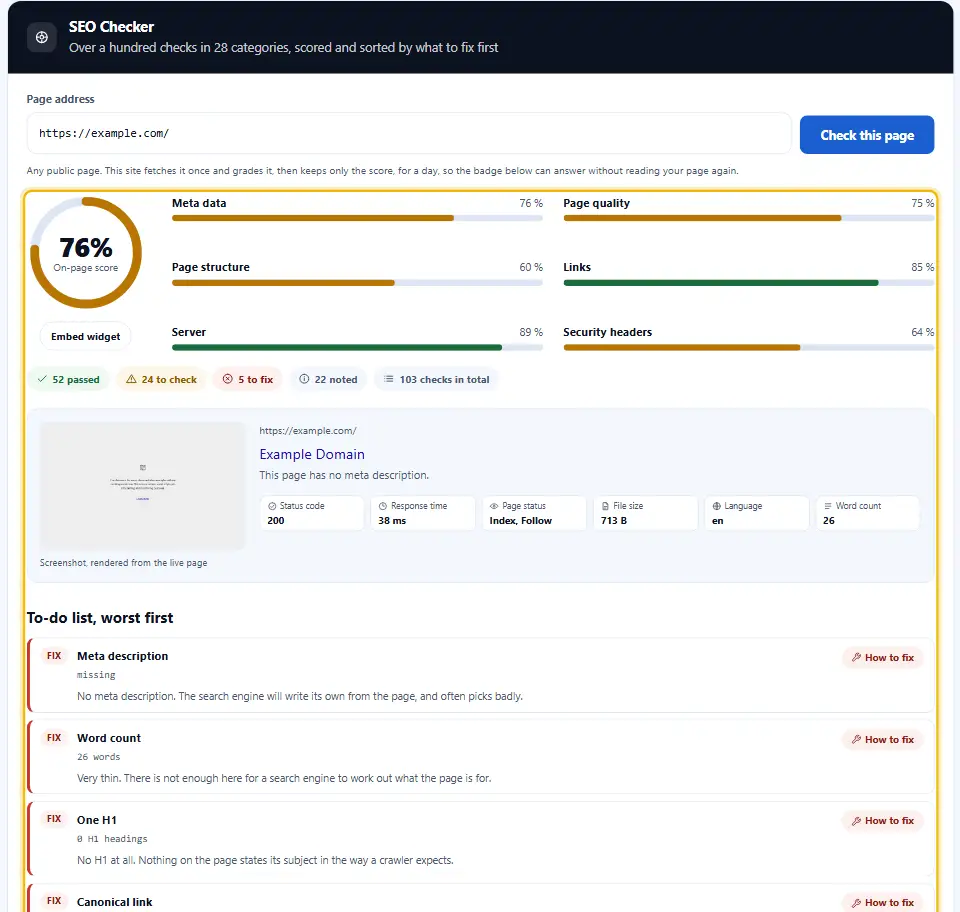Click the Word count lines icon
This screenshot has height=912, width=960.
(x=828, y=506)
